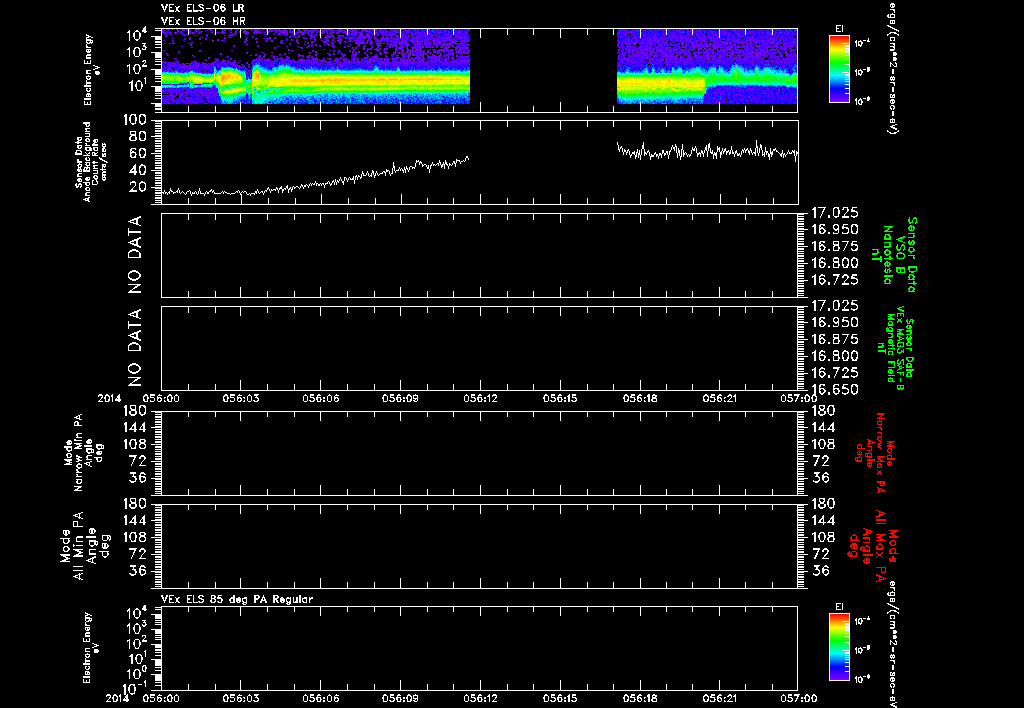Click the ELS-06 spectrogram segment after the data gap
Image resolution: width=1024 pixels, height=708 pixels.
[x=707, y=66]
